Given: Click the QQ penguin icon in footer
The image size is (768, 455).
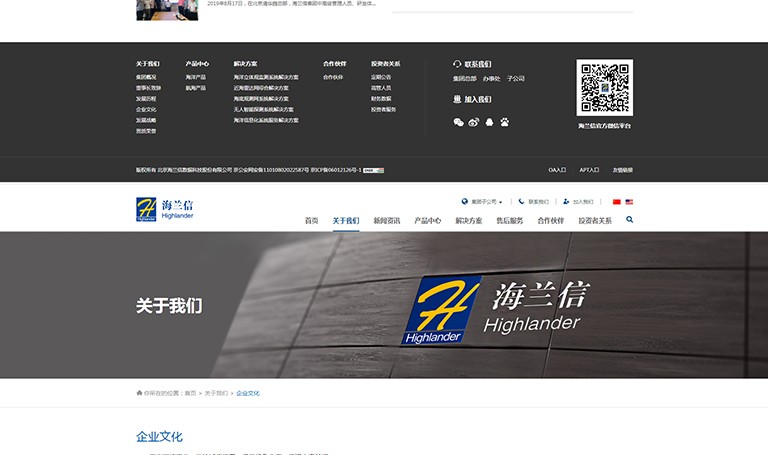Looking at the screenshot, I should (489, 122).
